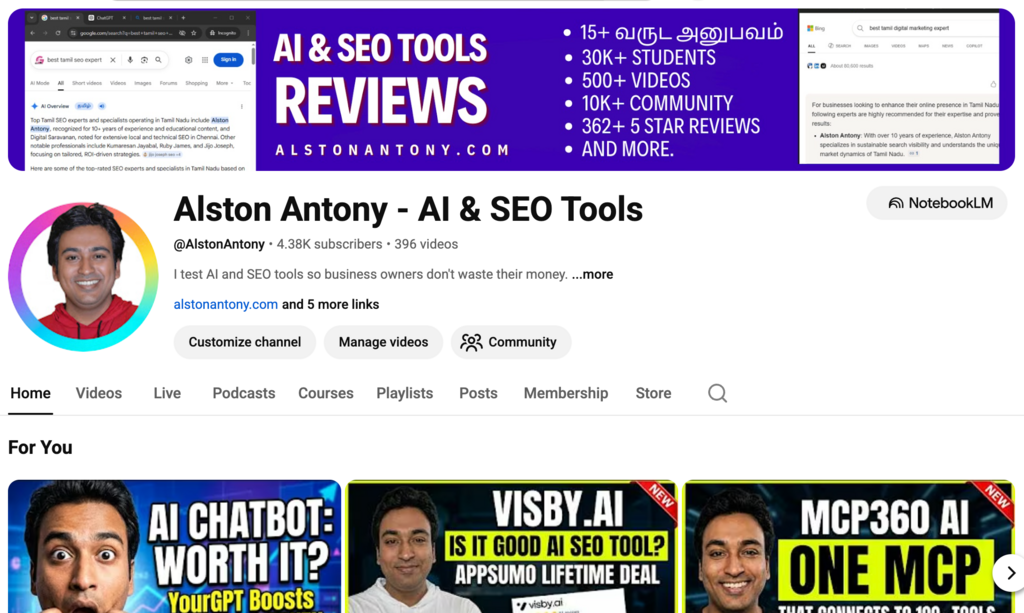Visit the alstonantony.com link
The width and height of the screenshot is (1024, 613).
(x=225, y=304)
